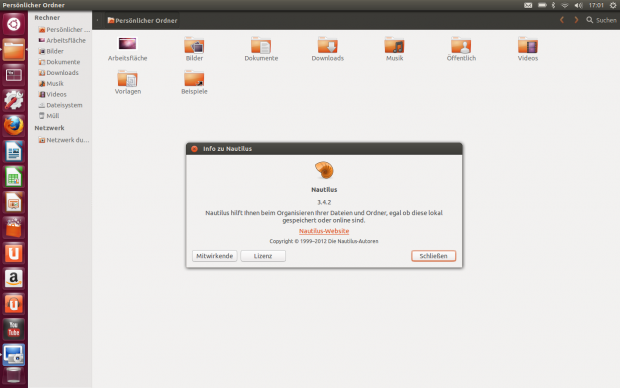620x388 pixels.
Task: Open the Vorlagen folder
Action: [x=127, y=78]
